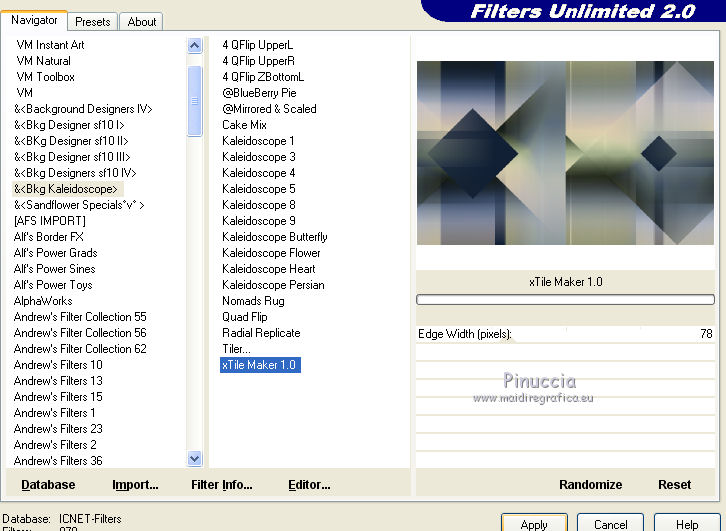Select Alf's Border FX
This screenshot has width=726, height=531.
pos(49,237)
